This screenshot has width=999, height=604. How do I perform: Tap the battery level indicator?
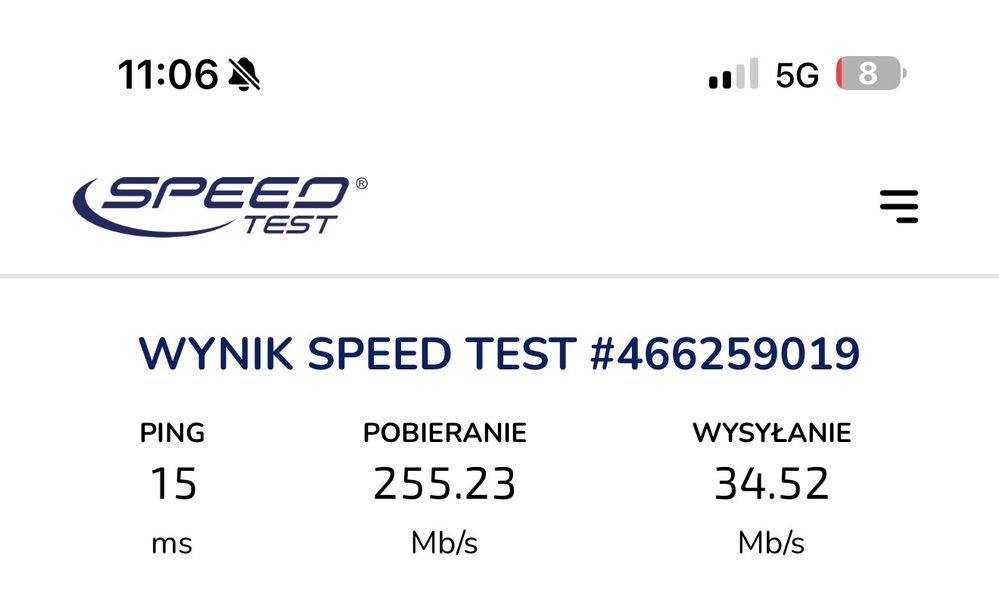pyautogui.click(x=869, y=74)
